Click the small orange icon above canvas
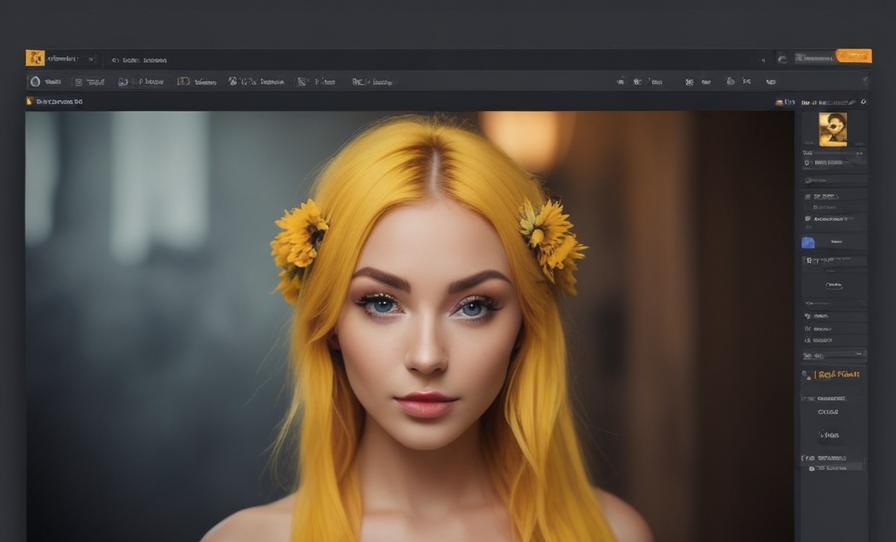The height and width of the screenshot is (542, 896). click(x=30, y=101)
